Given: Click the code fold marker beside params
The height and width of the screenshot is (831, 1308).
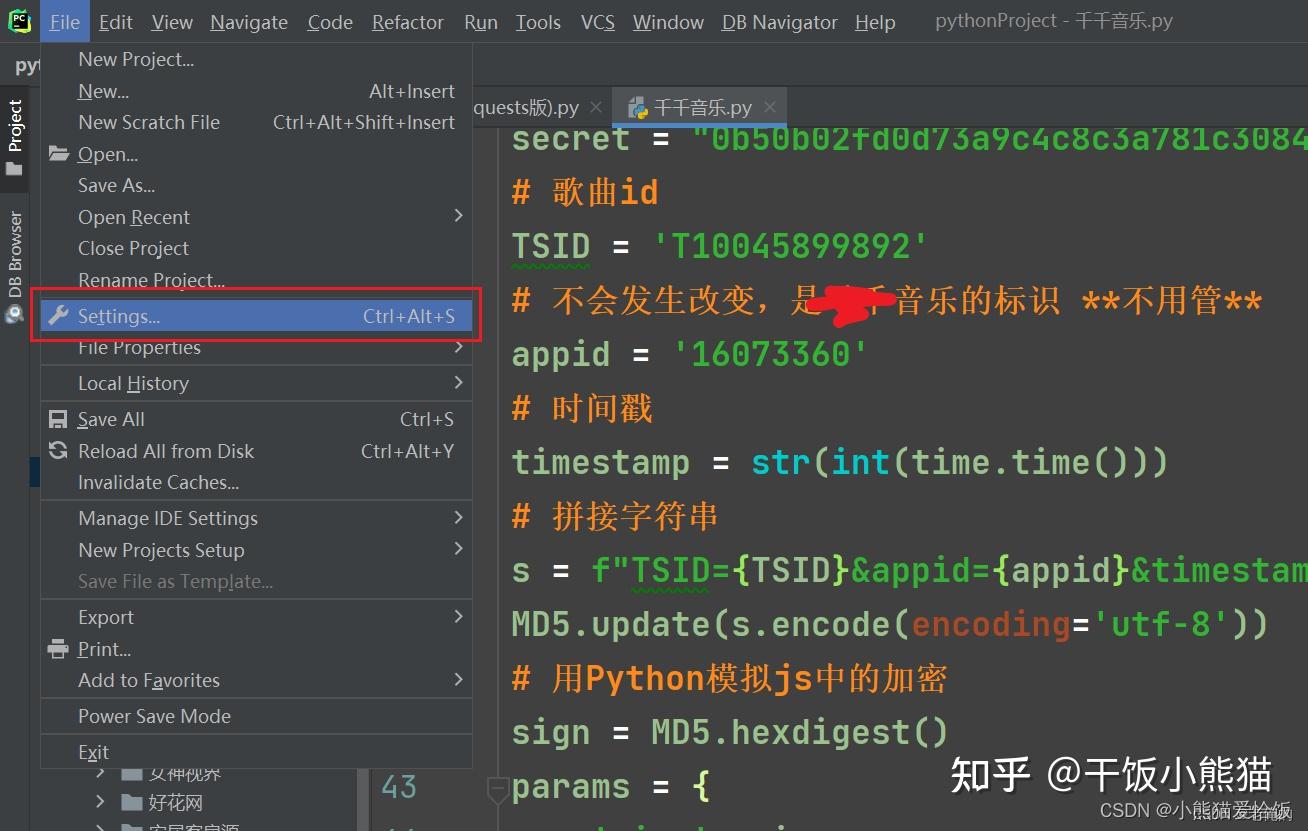Looking at the screenshot, I should [497, 788].
